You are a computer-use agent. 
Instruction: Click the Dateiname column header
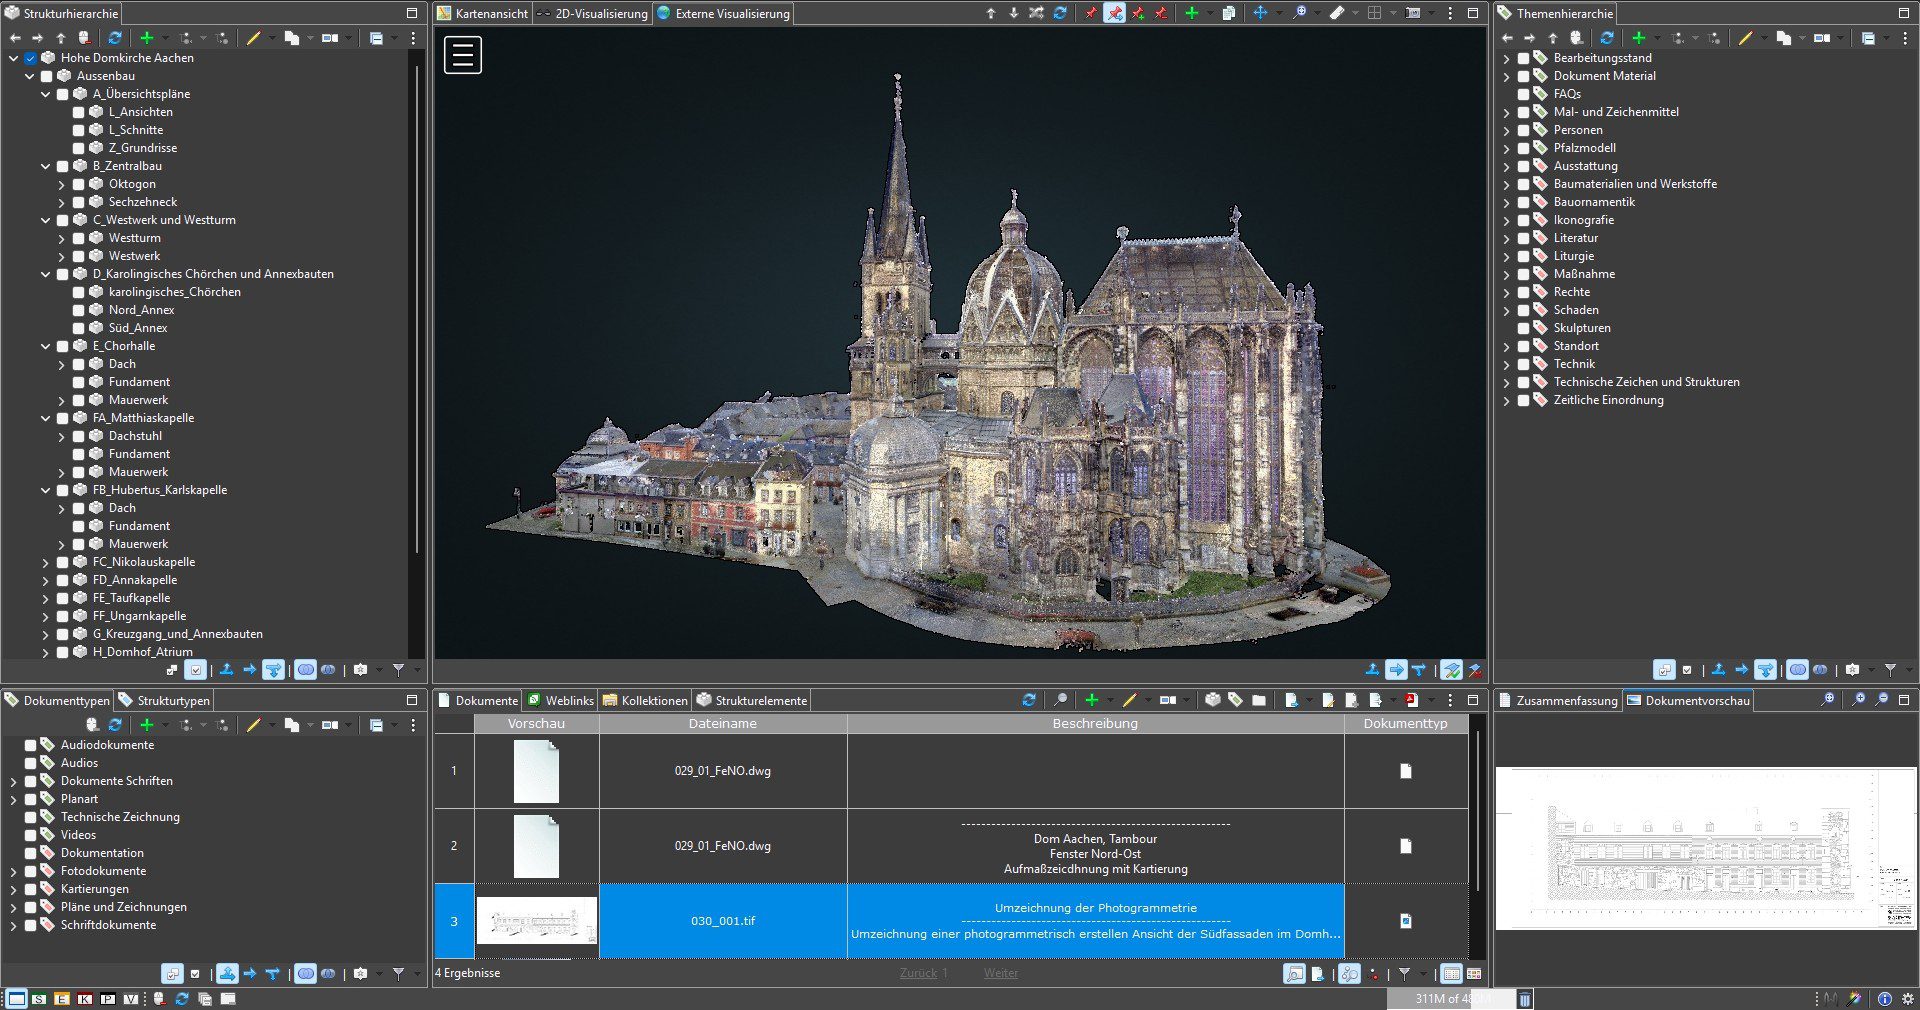[722, 723]
